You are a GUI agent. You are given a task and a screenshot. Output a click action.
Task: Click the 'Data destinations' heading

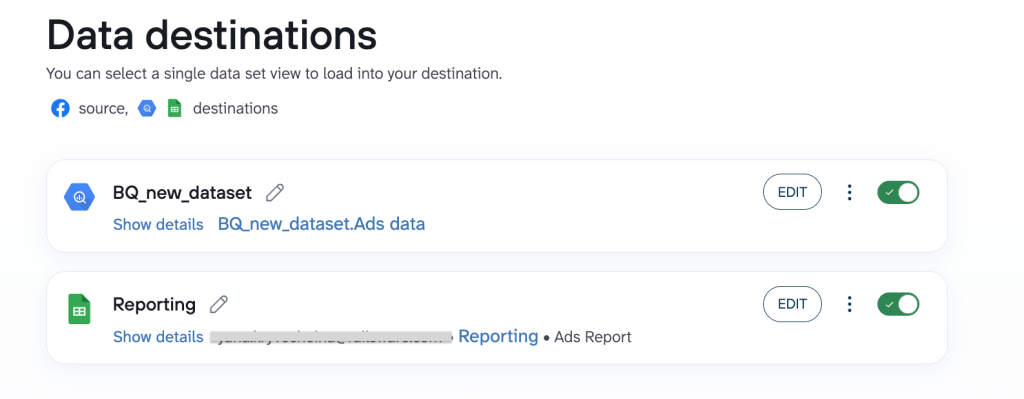pyautogui.click(x=212, y=35)
